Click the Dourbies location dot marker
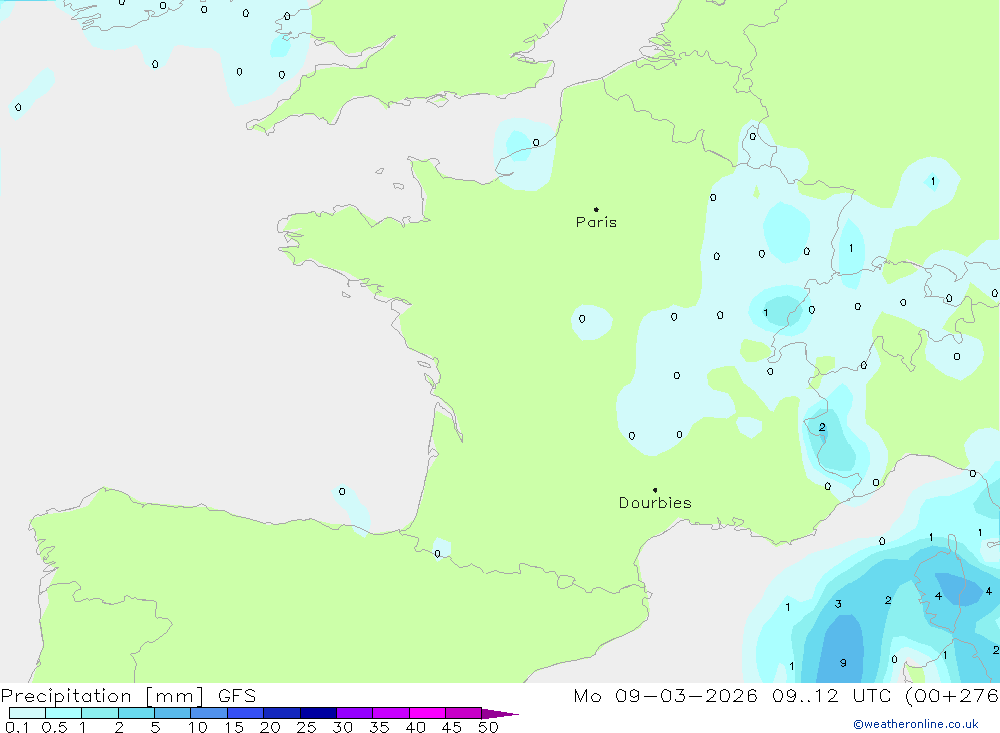The height and width of the screenshot is (733, 1000). pos(655,490)
